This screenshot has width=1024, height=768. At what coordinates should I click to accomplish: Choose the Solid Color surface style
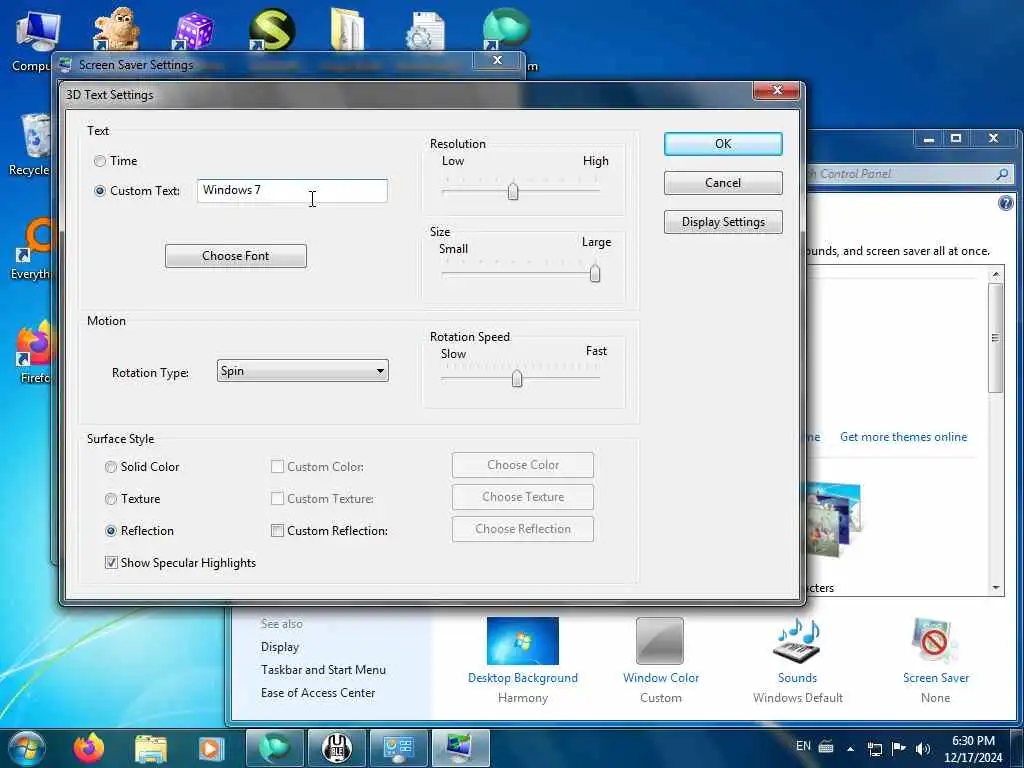[x=111, y=467]
